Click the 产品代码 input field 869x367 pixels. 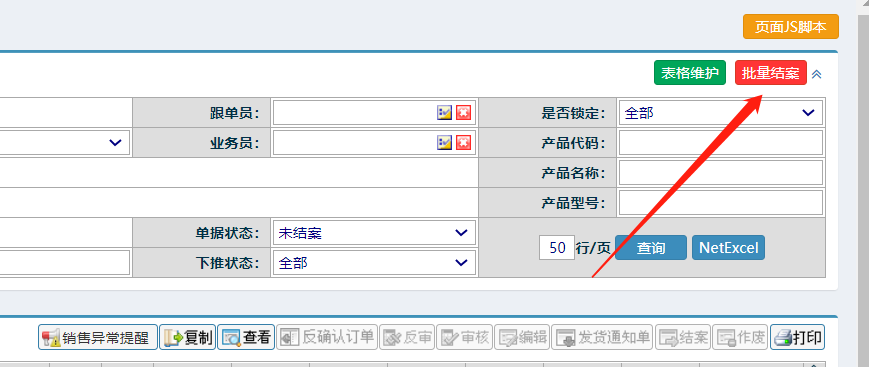pyautogui.click(x=720, y=143)
